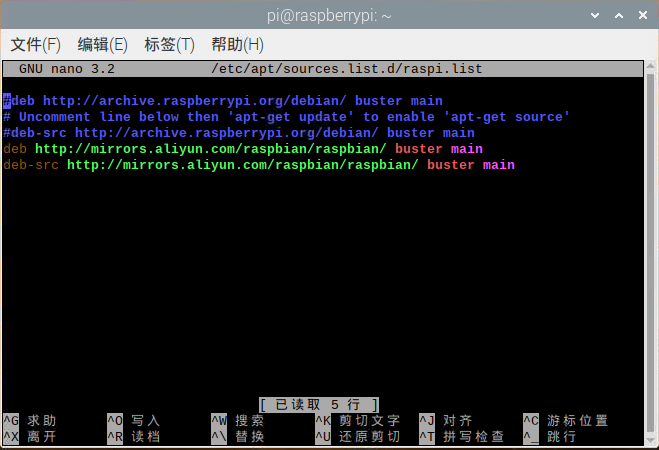Image resolution: width=659 pixels, height=450 pixels.
Task: Maximize the terminal window with the up chevron
Action: [x=619, y=16]
